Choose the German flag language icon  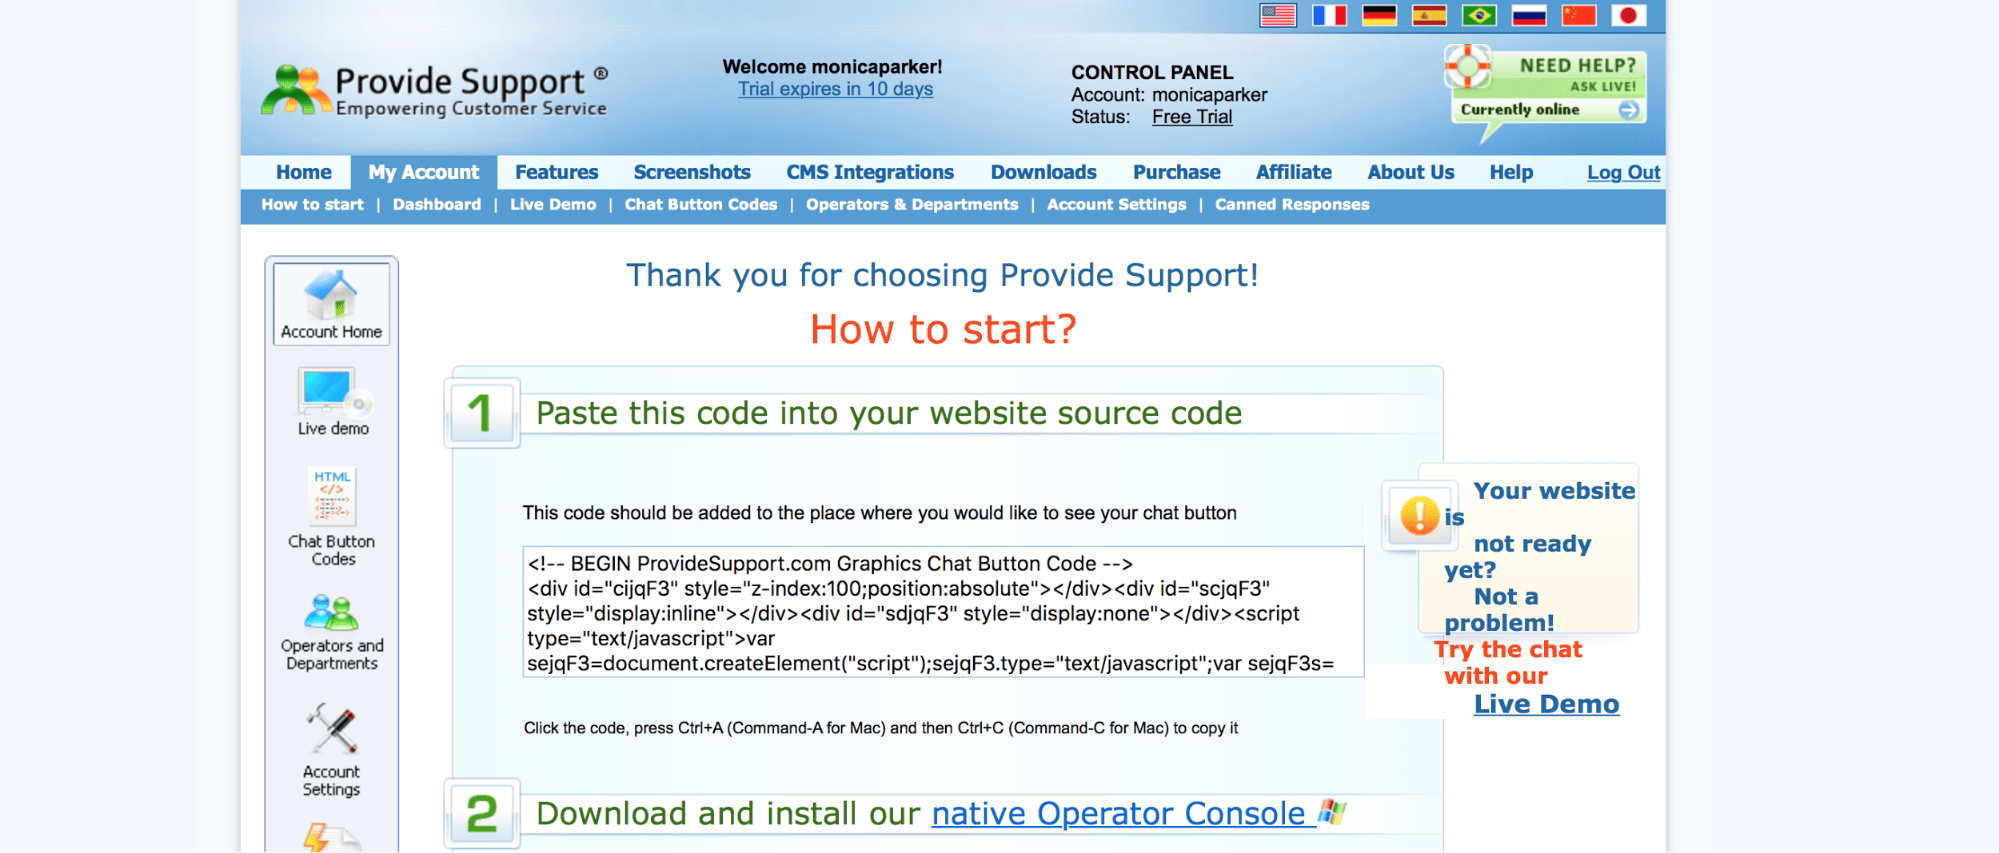[1379, 15]
